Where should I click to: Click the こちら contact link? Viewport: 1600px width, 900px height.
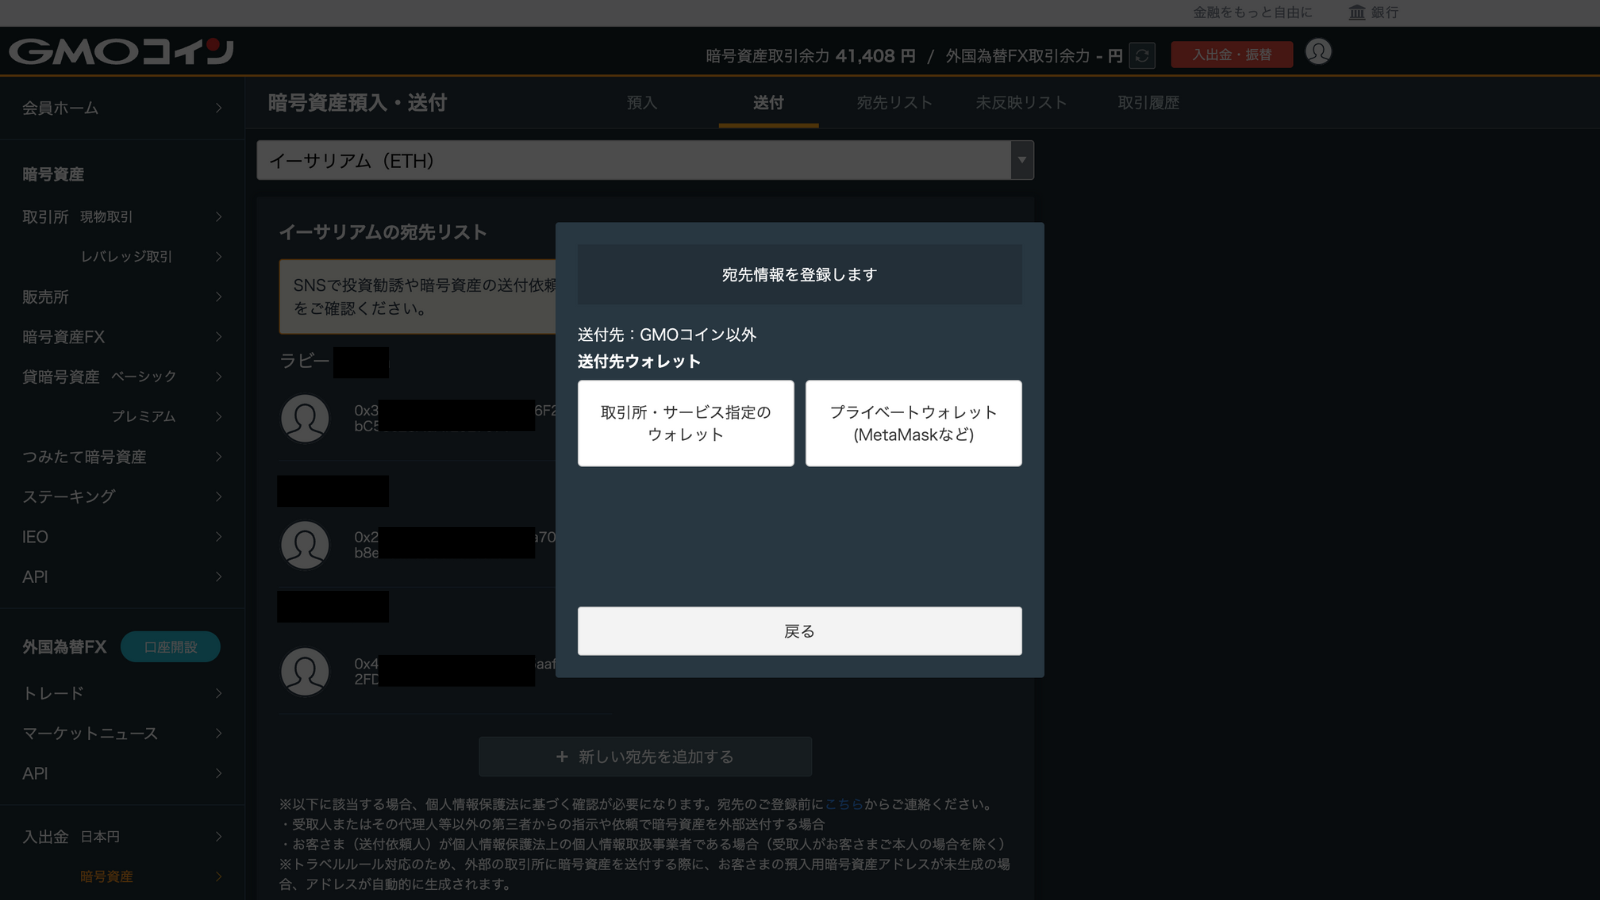click(x=843, y=804)
